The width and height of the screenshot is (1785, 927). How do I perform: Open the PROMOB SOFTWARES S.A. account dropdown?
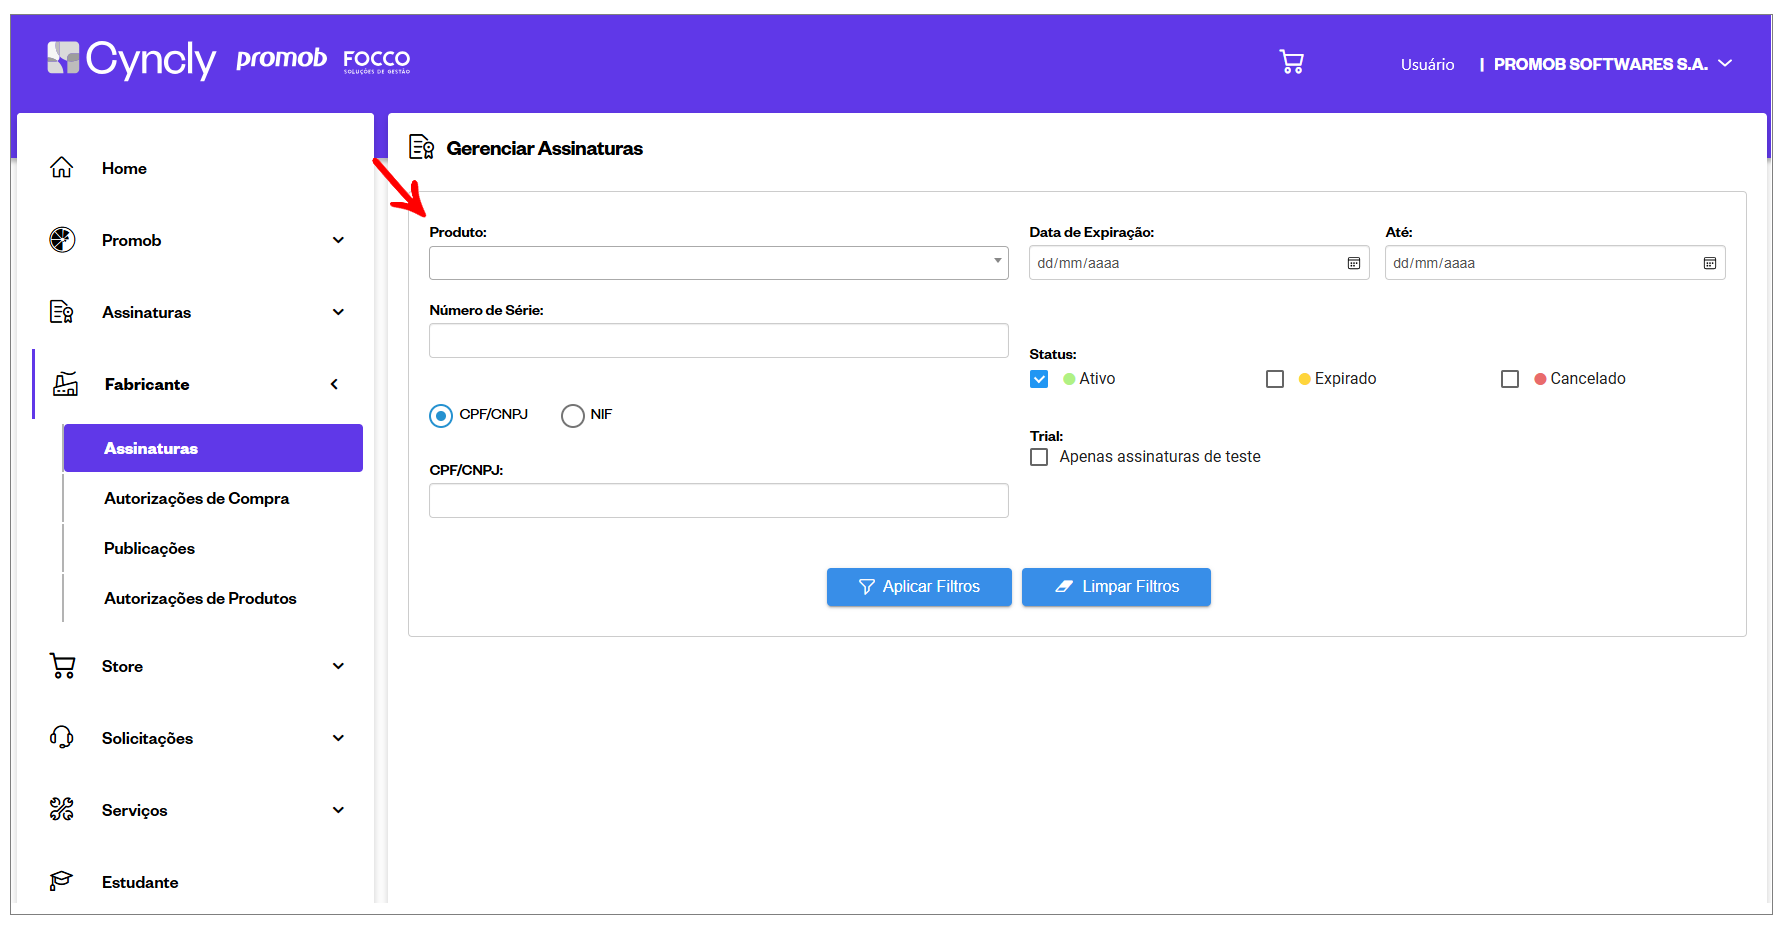click(1612, 64)
